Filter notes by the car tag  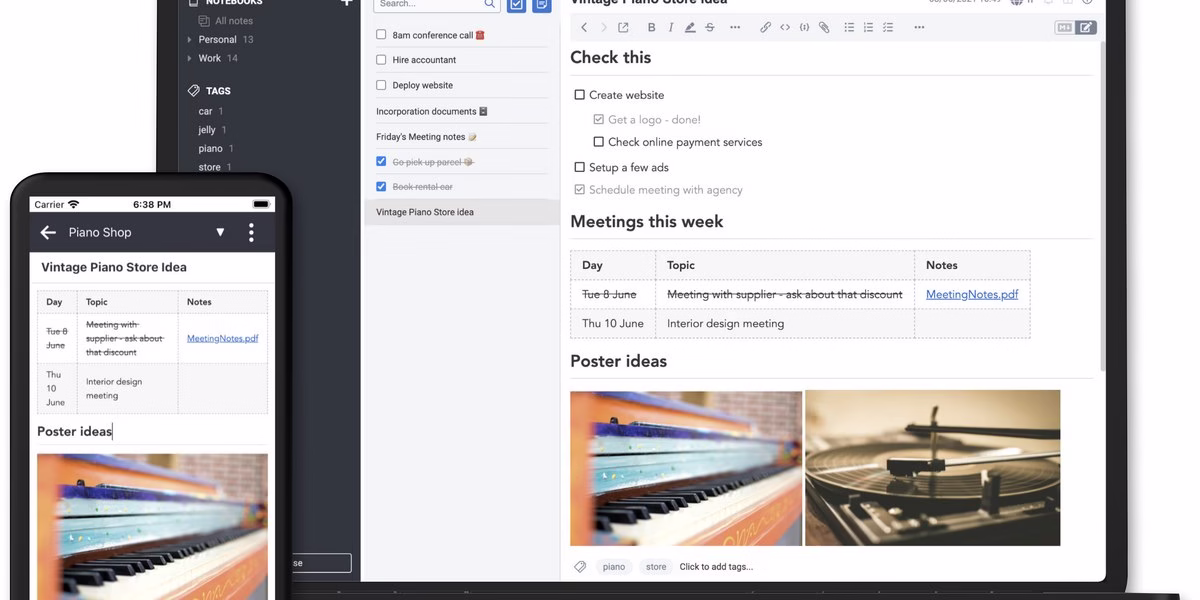click(x=205, y=111)
